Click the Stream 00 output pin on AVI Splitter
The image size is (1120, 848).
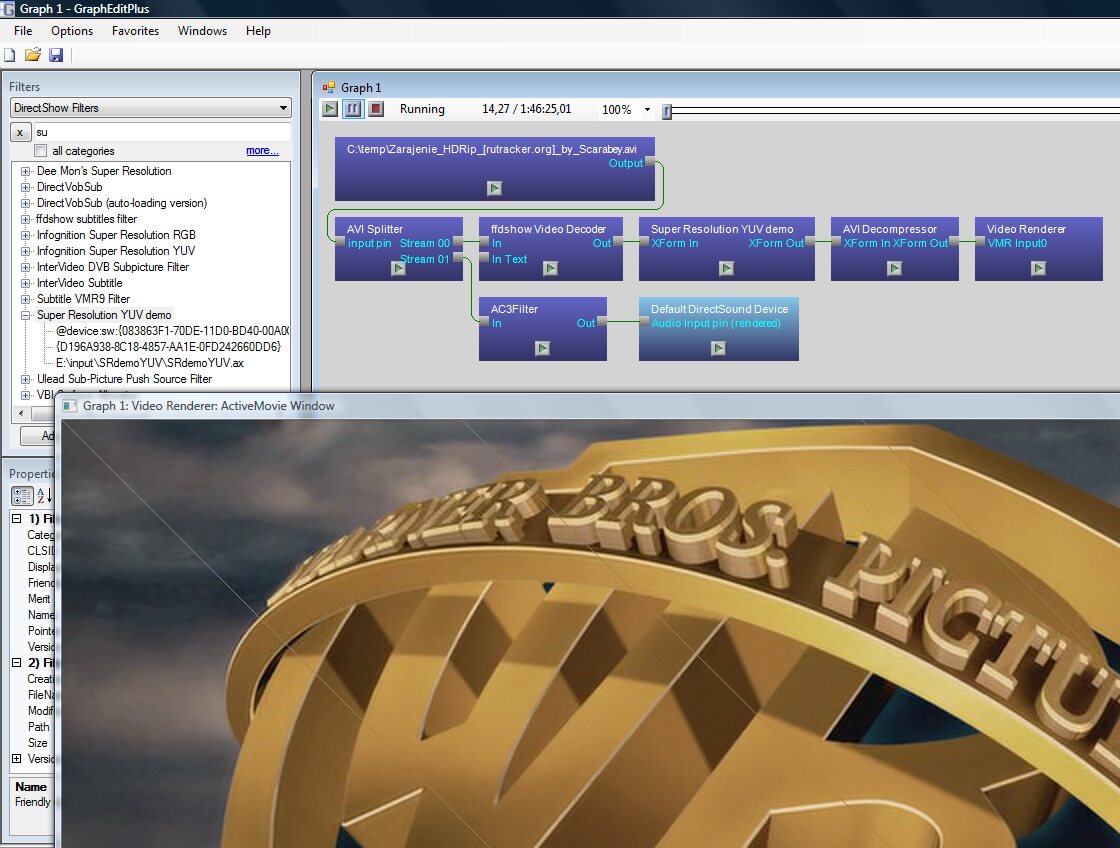(x=458, y=243)
